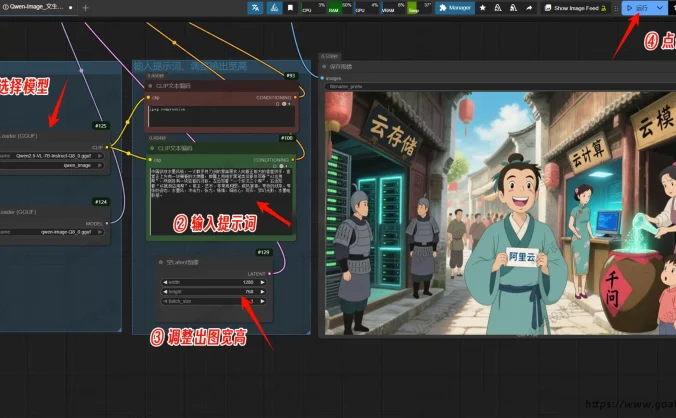676x418 pixels.
Task: Click next arrow on Qwen2.5-VL model selector
Action: (100, 156)
